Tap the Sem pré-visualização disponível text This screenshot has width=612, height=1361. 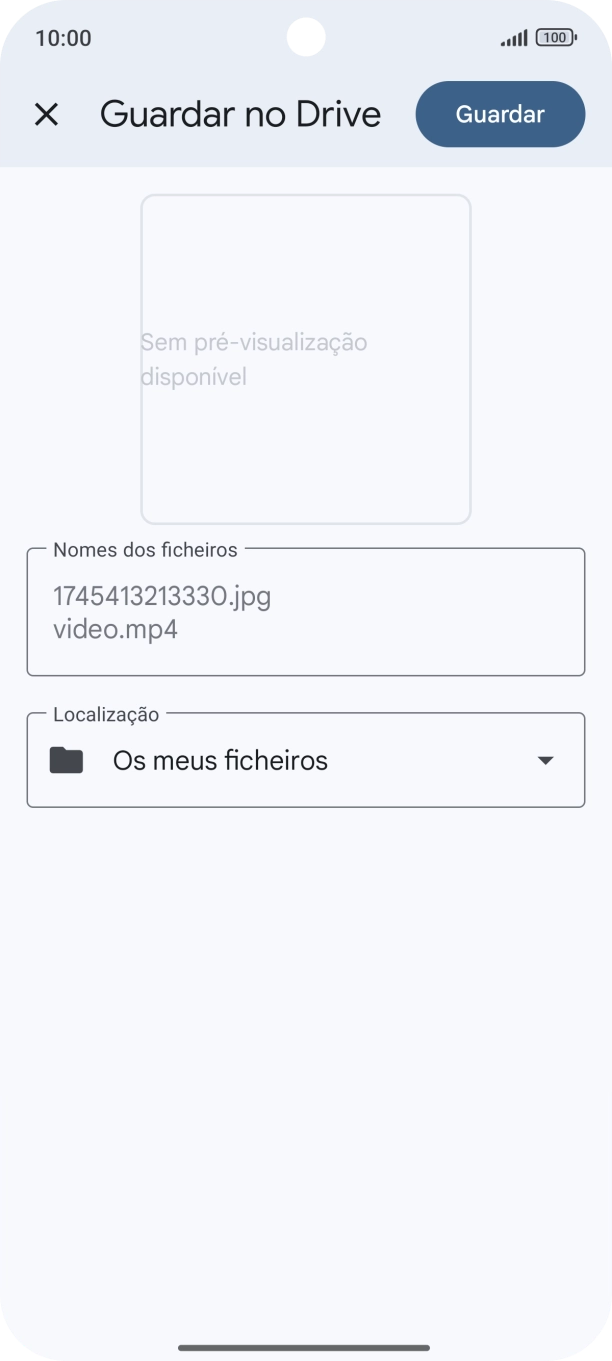tap(254, 359)
